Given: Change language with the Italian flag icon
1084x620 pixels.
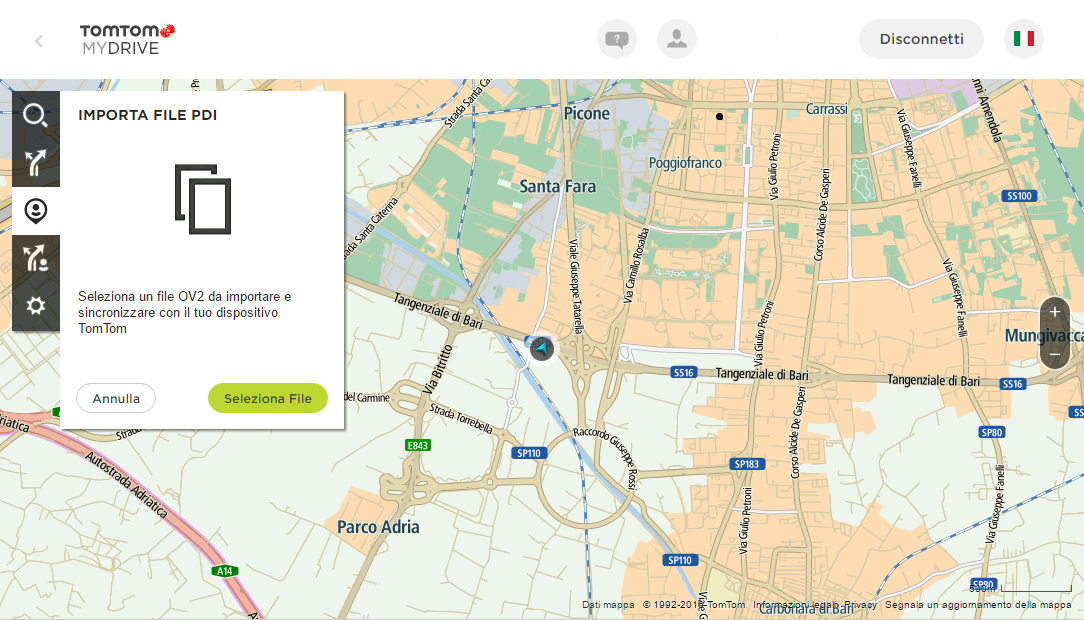Looking at the screenshot, I should (1024, 39).
